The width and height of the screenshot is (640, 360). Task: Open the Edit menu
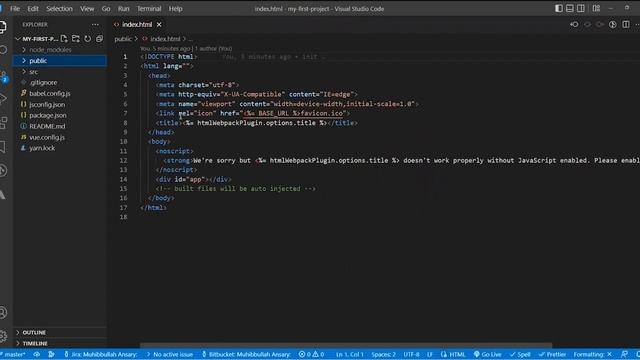pyautogui.click(x=33, y=9)
